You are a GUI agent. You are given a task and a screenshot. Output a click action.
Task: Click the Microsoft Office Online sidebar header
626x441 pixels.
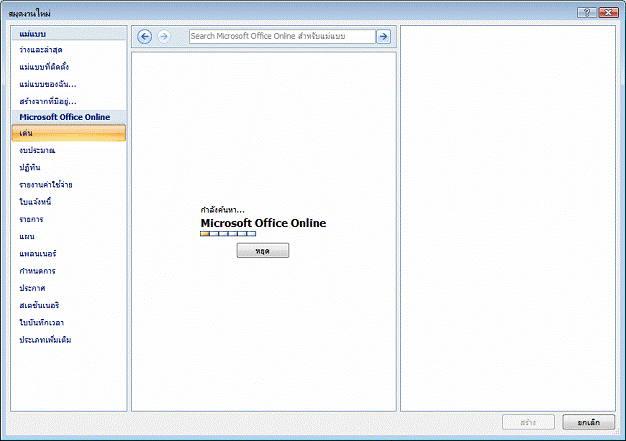click(69, 117)
